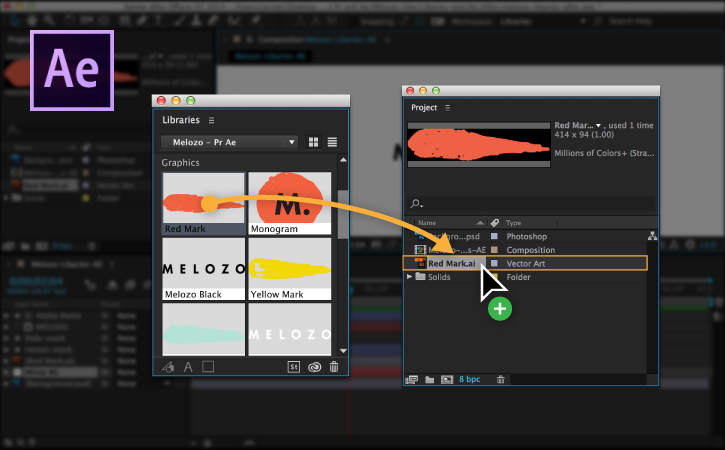
Task: Click the add character style A icon
Action: (x=188, y=367)
